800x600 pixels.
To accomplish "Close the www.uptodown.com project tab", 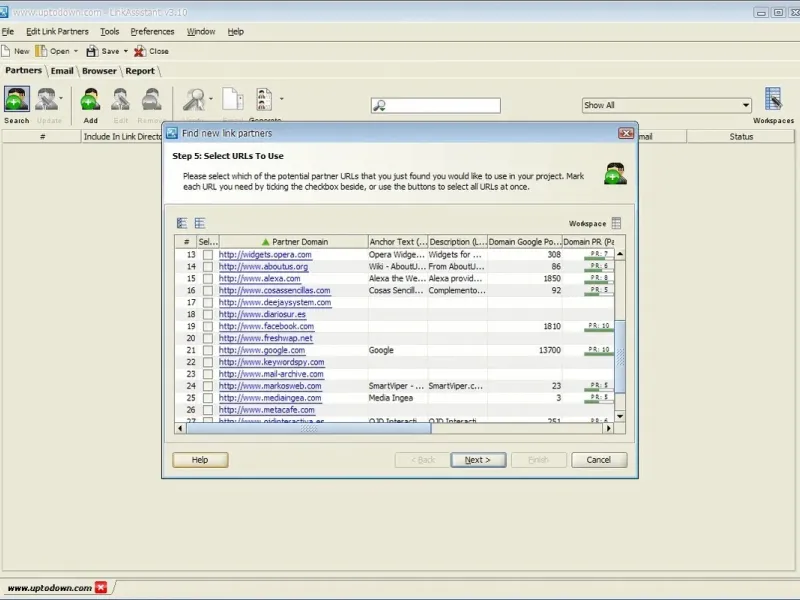I will tap(101, 587).
